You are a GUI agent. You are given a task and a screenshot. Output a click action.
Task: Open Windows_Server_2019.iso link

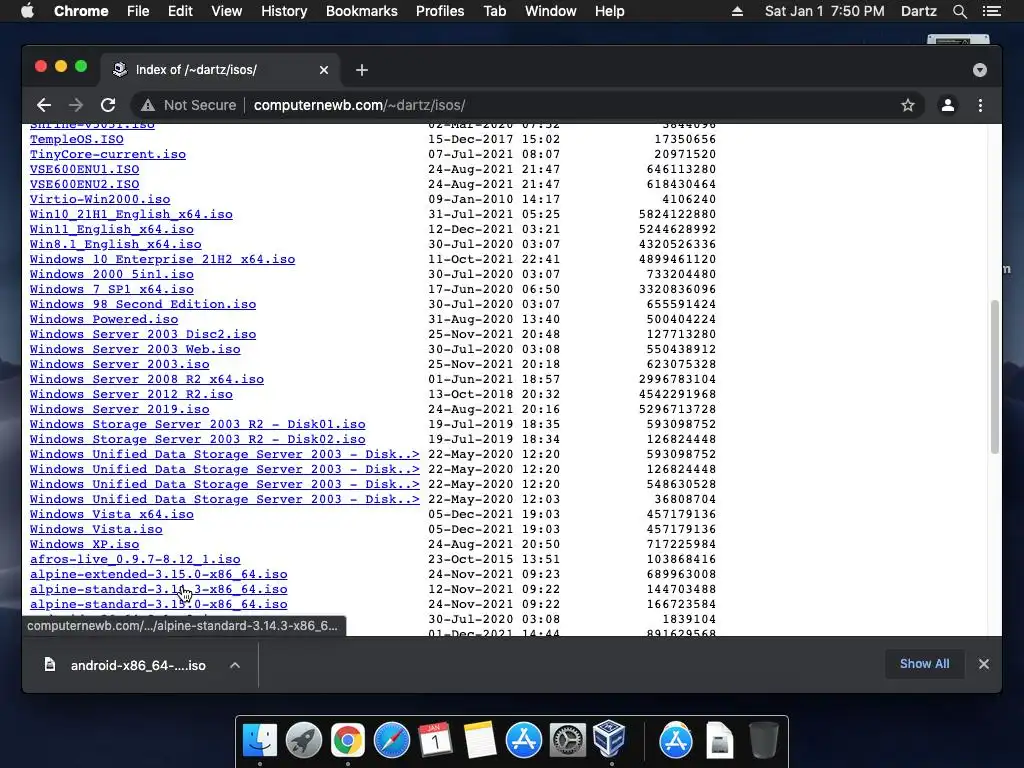click(x=120, y=409)
